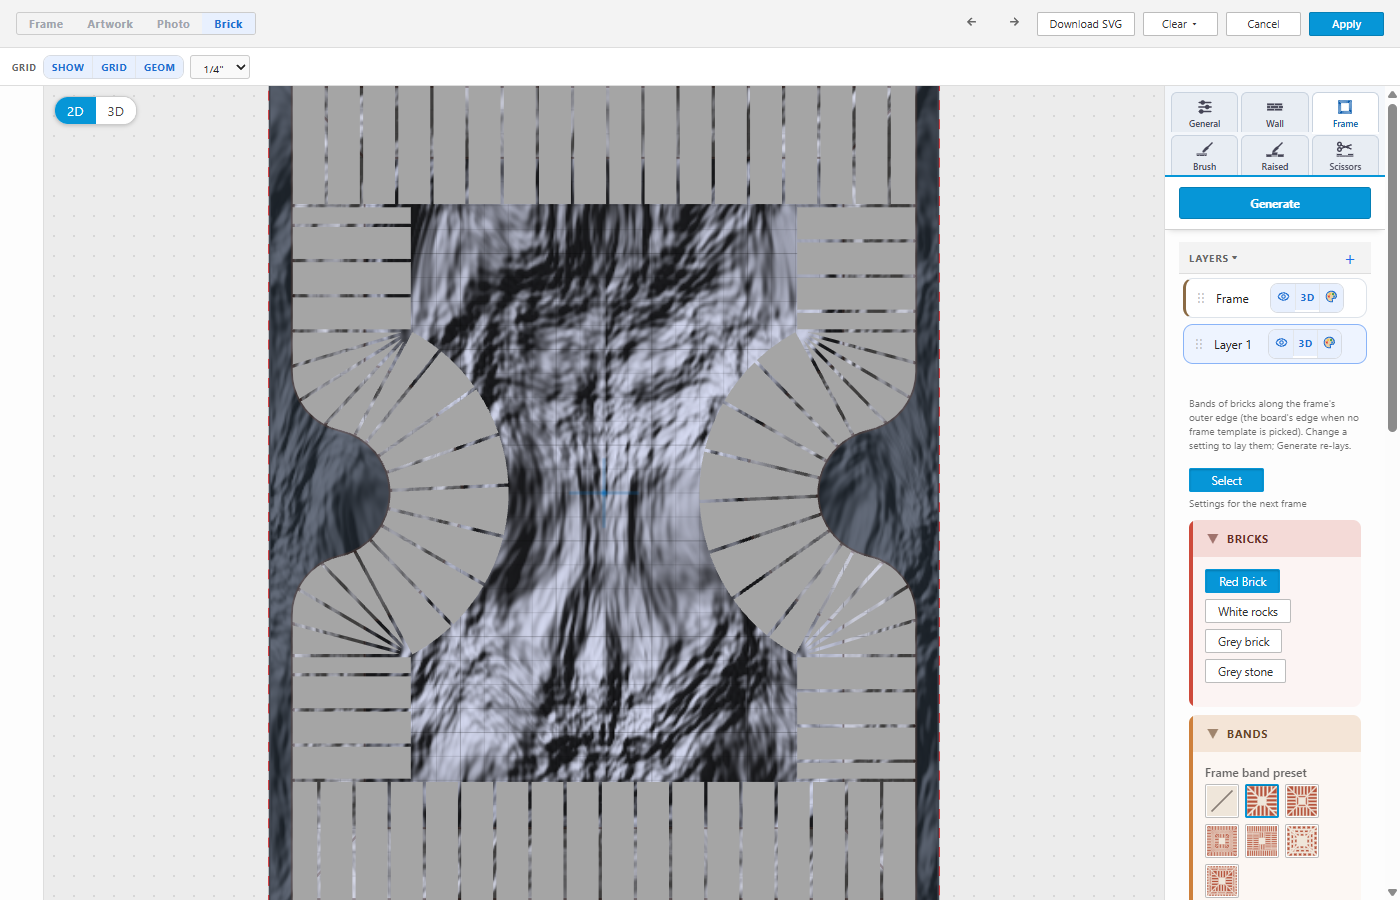1400x900 pixels.
Task: Open color palette for Layer 1
Action: (1329, 343)
